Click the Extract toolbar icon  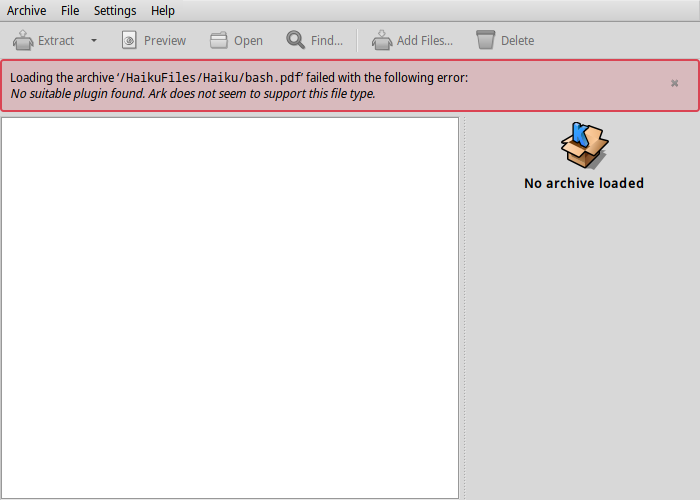[x=23, y=40]
